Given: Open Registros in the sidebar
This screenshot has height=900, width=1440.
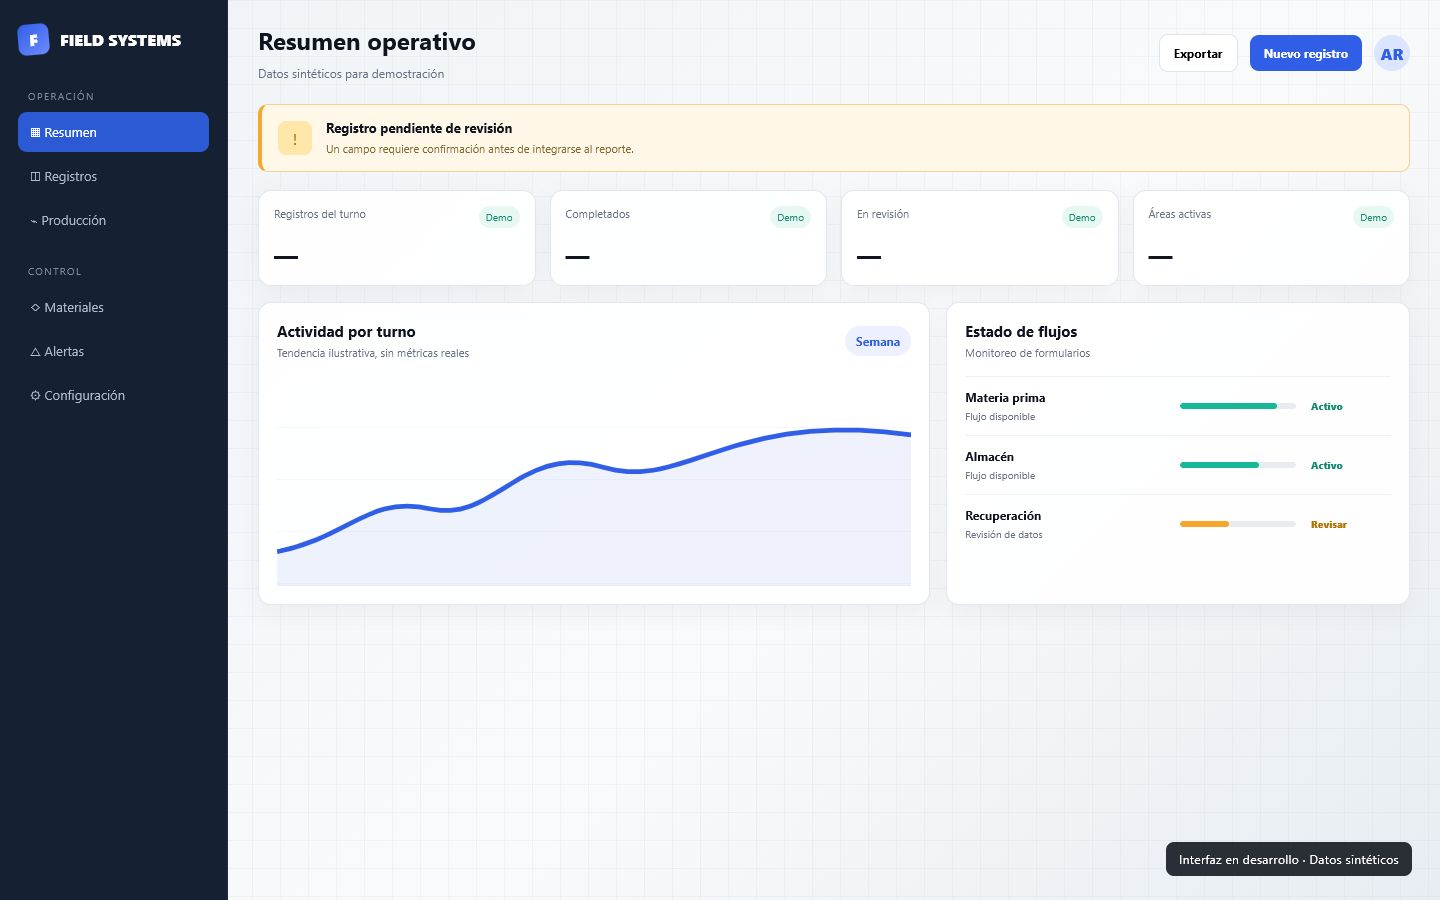Looking at the screenshot, I should pyautogui.click(x=113, y=176).
